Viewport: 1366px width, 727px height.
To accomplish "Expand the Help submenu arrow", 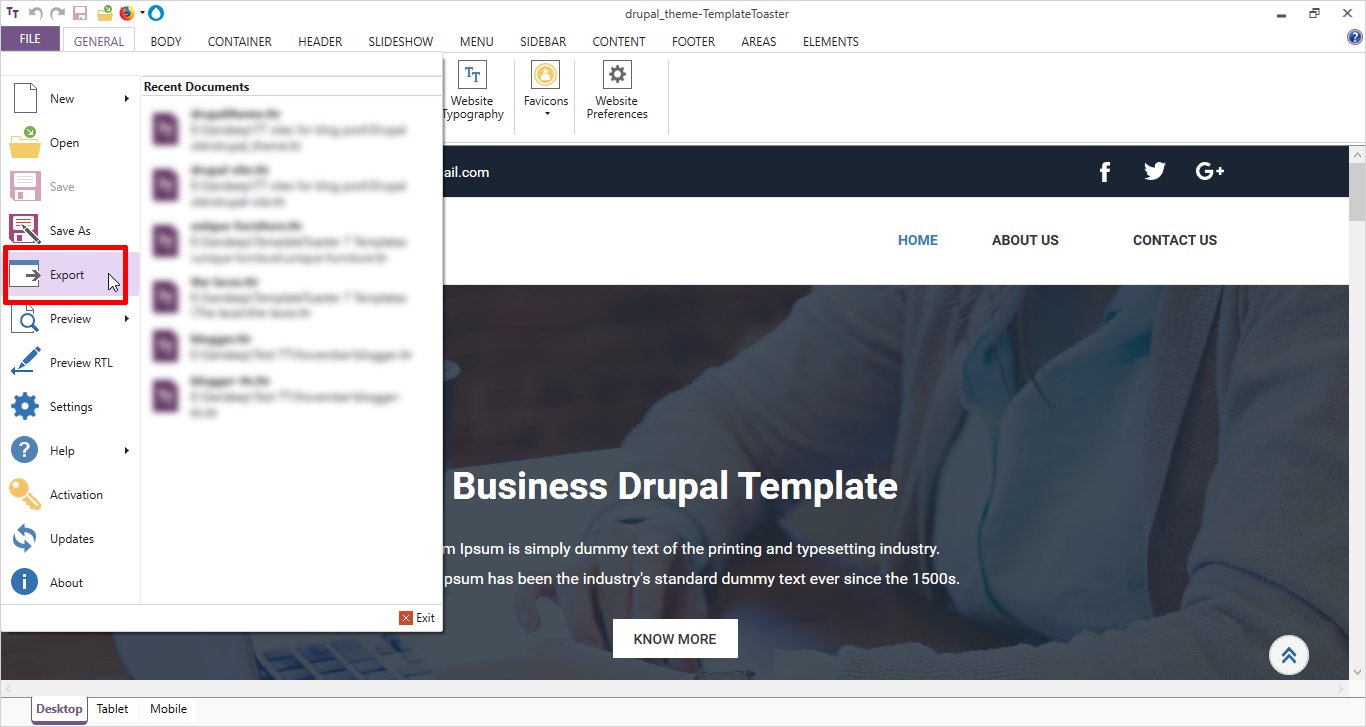I will [127, 451].
